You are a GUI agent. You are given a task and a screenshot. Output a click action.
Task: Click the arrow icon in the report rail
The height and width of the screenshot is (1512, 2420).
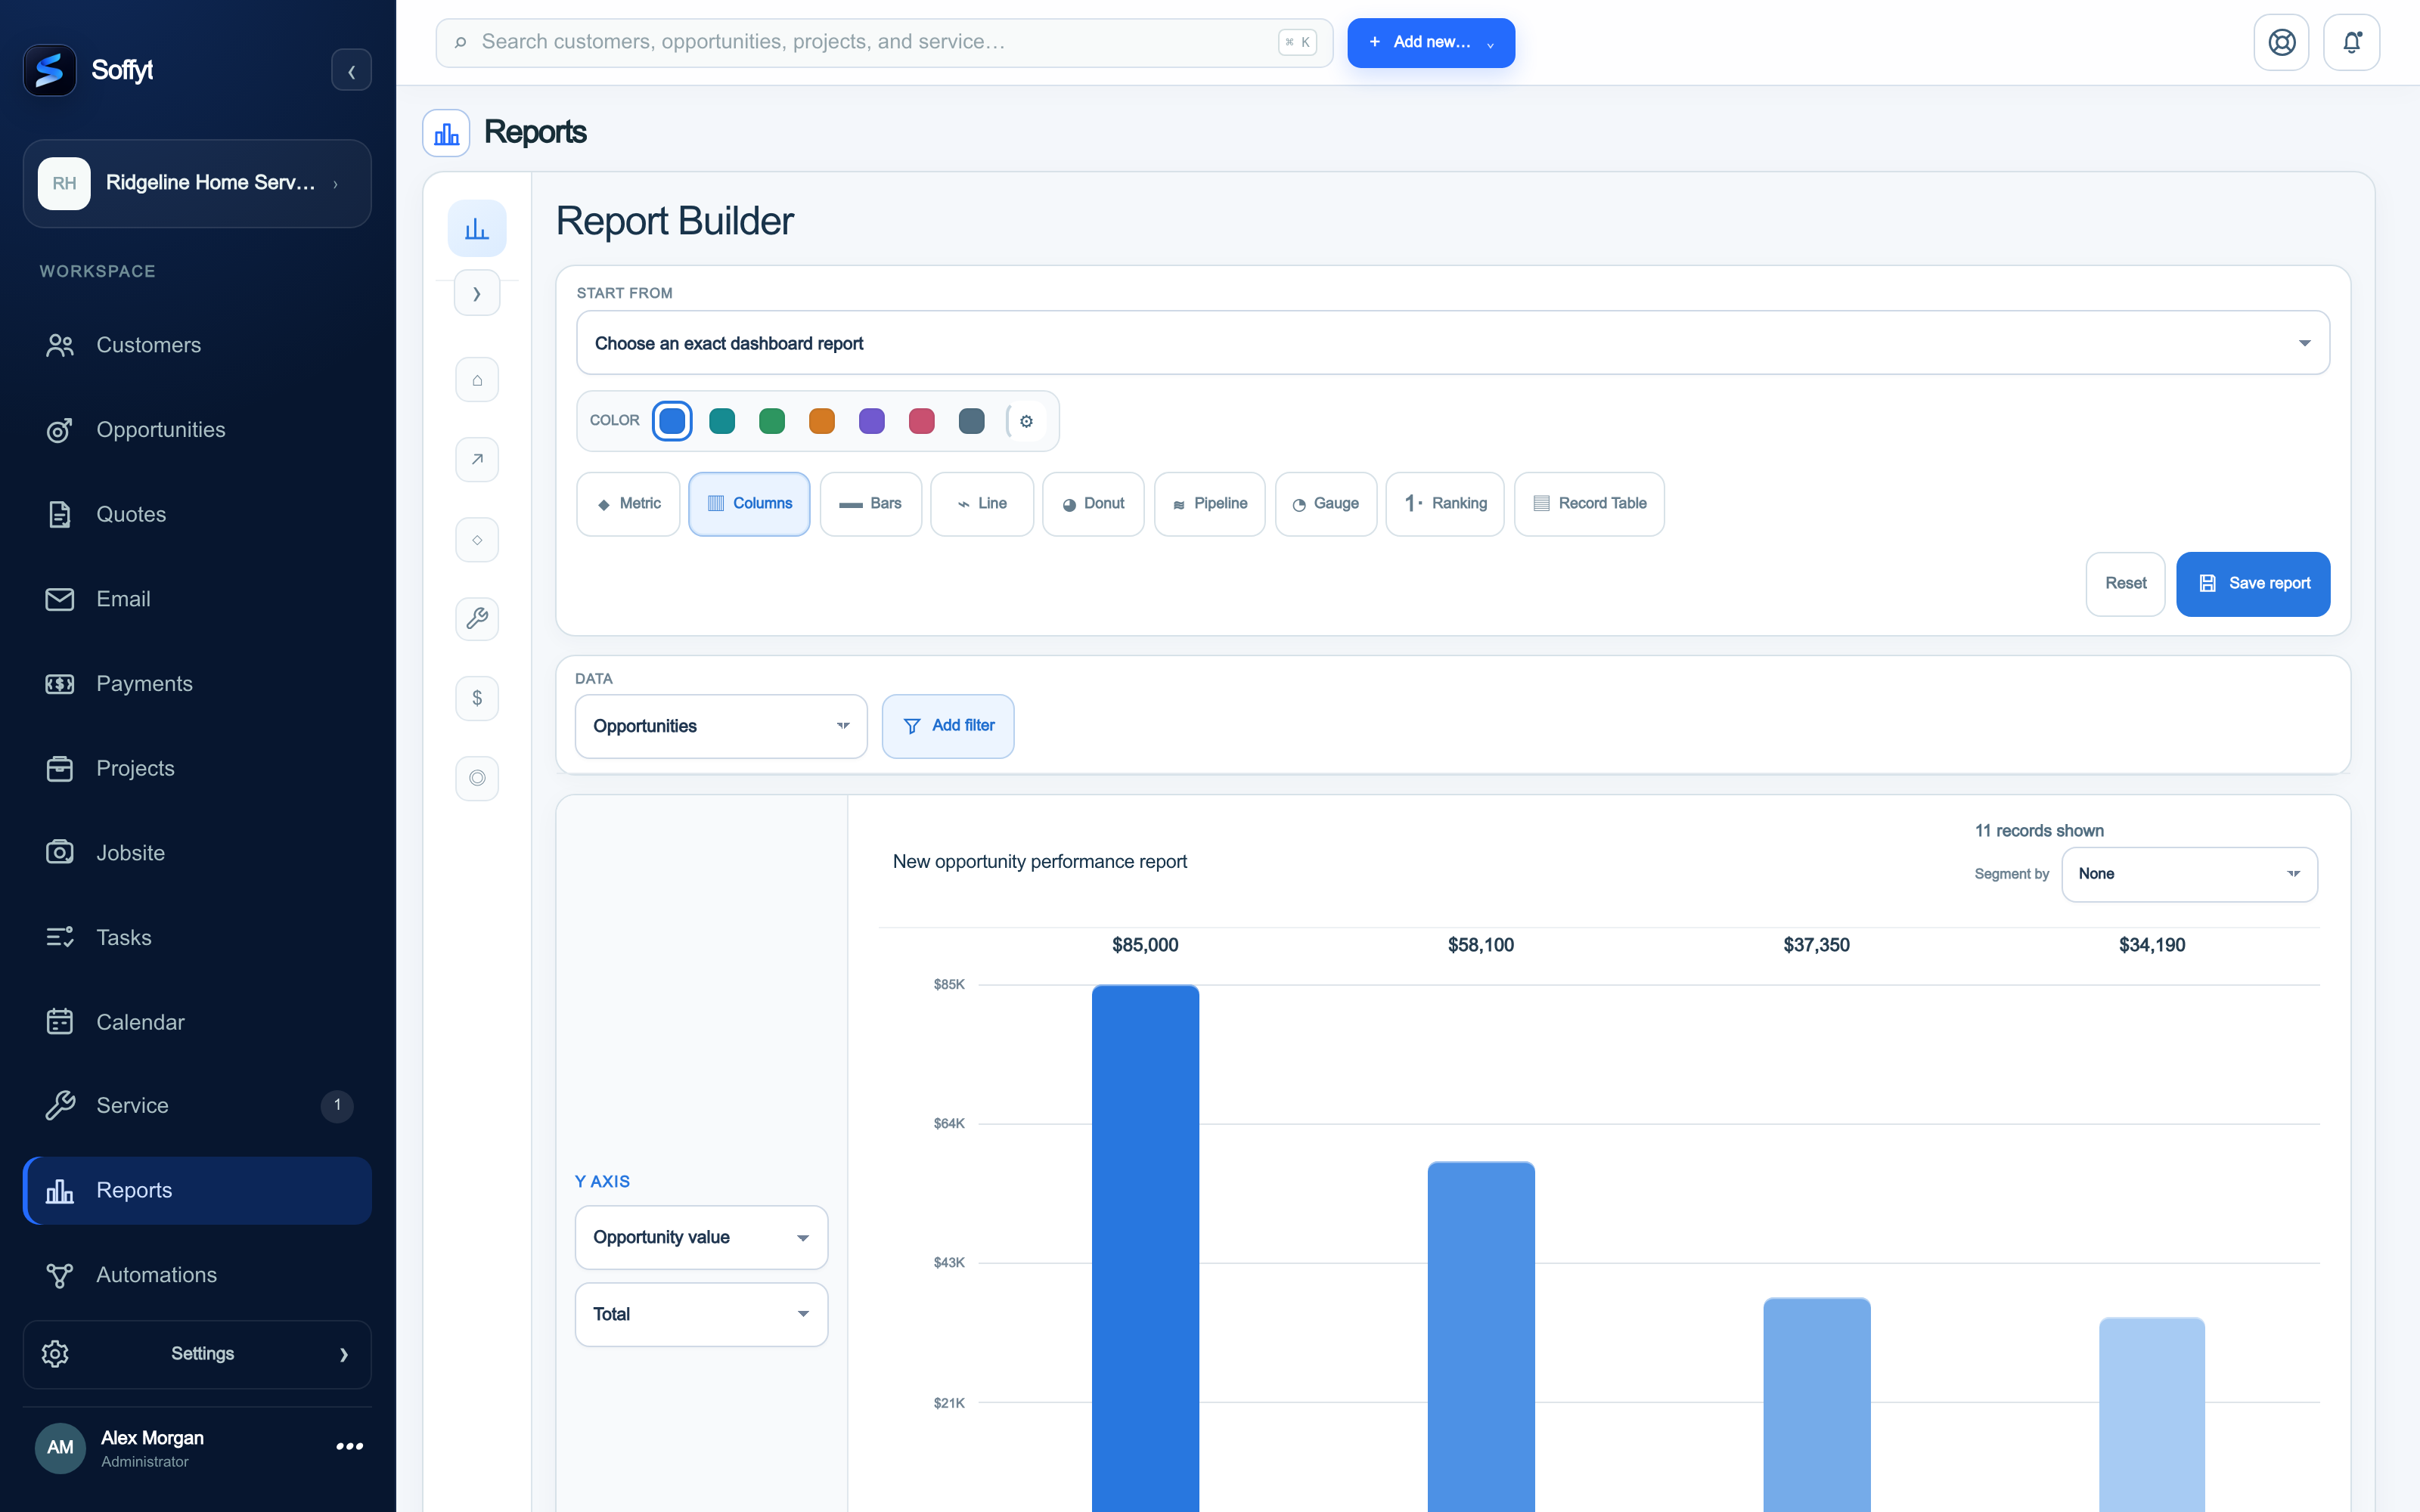coord(477,460)
